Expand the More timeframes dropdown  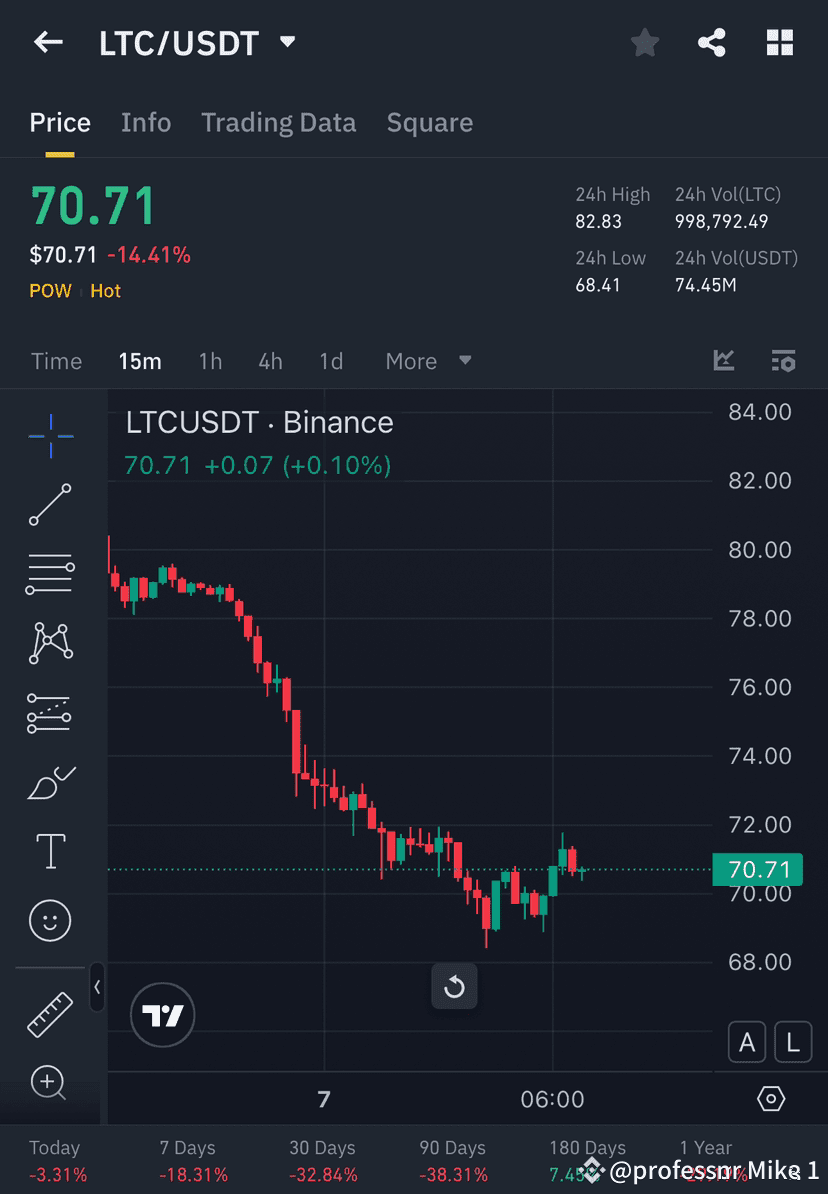[x=428, y=361]
